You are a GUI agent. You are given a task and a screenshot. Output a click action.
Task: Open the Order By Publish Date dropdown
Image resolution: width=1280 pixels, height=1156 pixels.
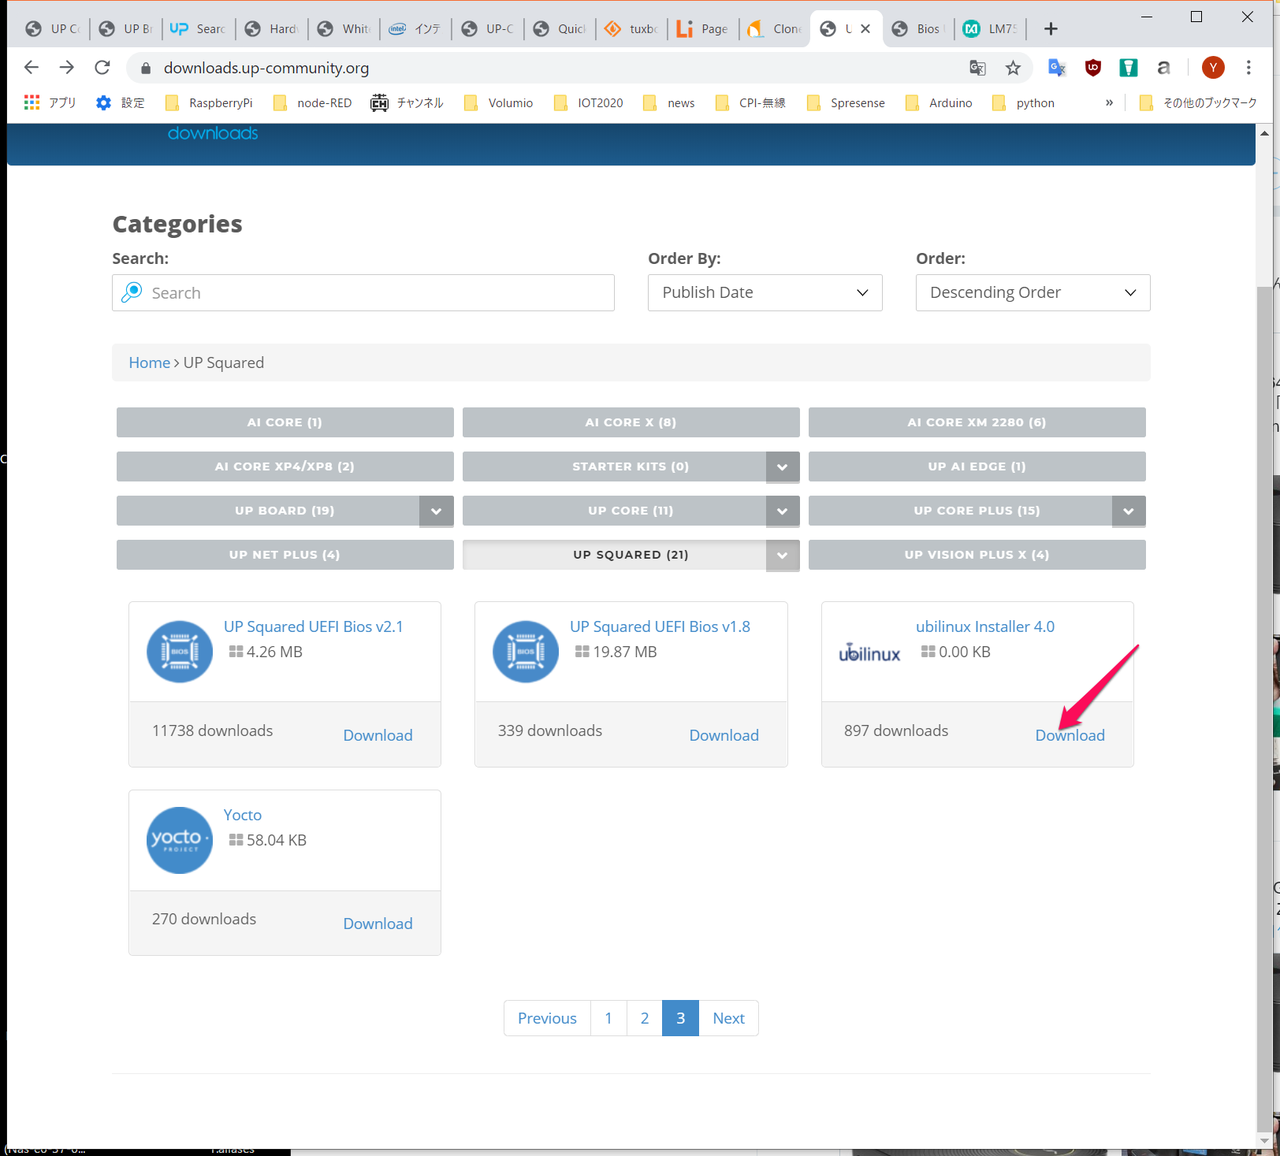[x=765, y=292]
